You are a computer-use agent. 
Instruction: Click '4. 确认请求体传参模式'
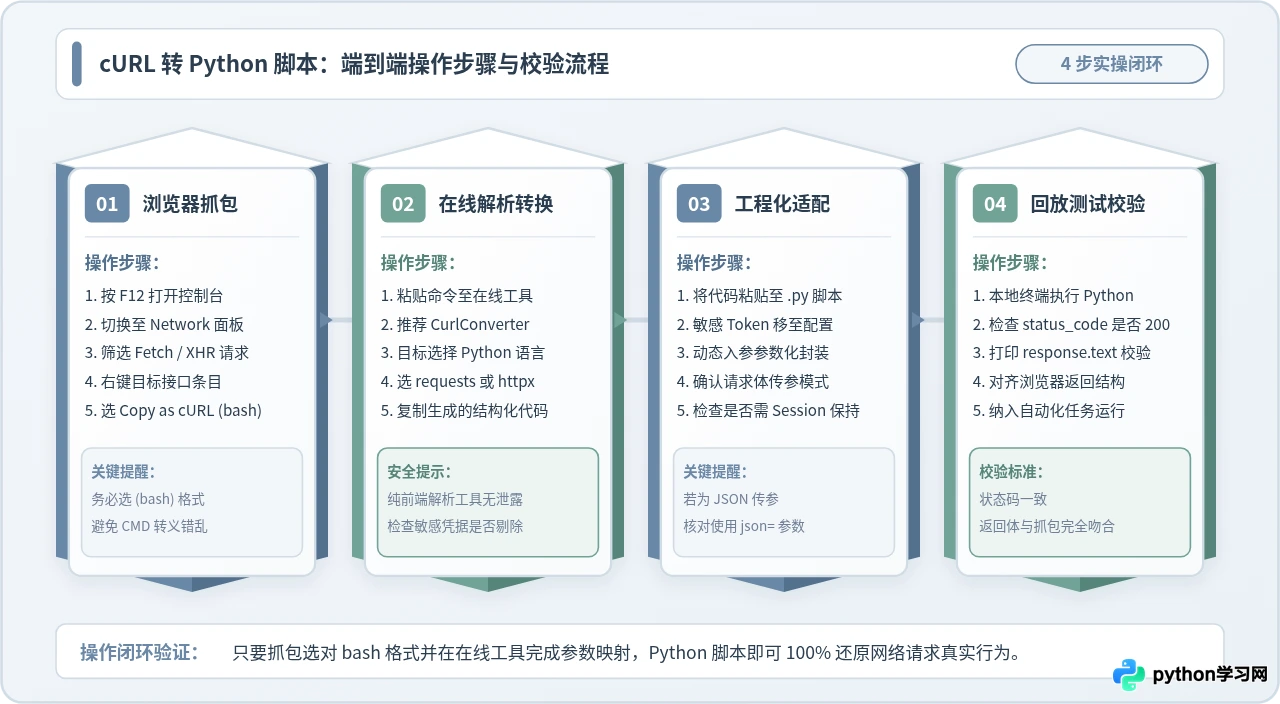pos(753,382)
